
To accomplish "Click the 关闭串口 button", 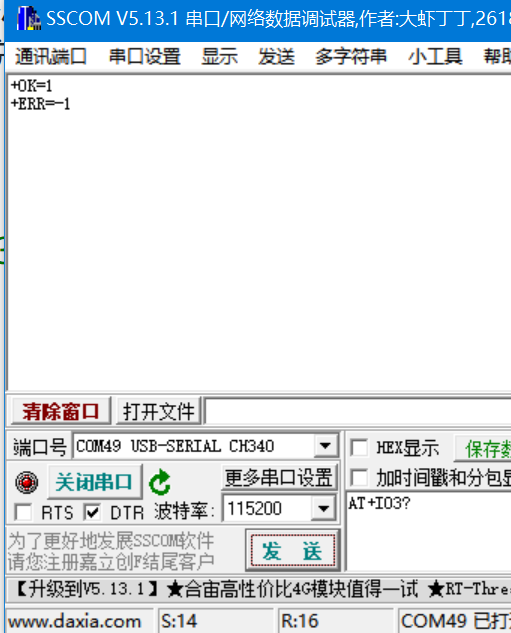I will coord(94,482).
